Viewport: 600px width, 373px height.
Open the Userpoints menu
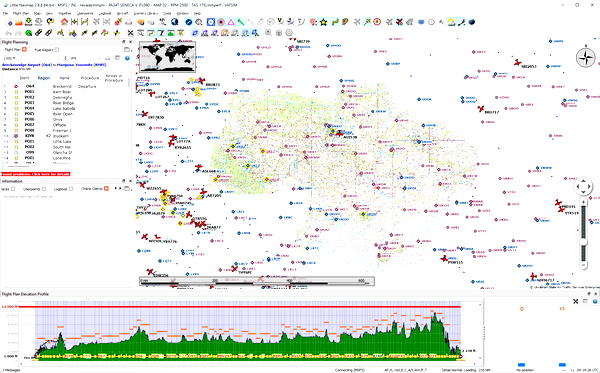click(x=85, y=13)
